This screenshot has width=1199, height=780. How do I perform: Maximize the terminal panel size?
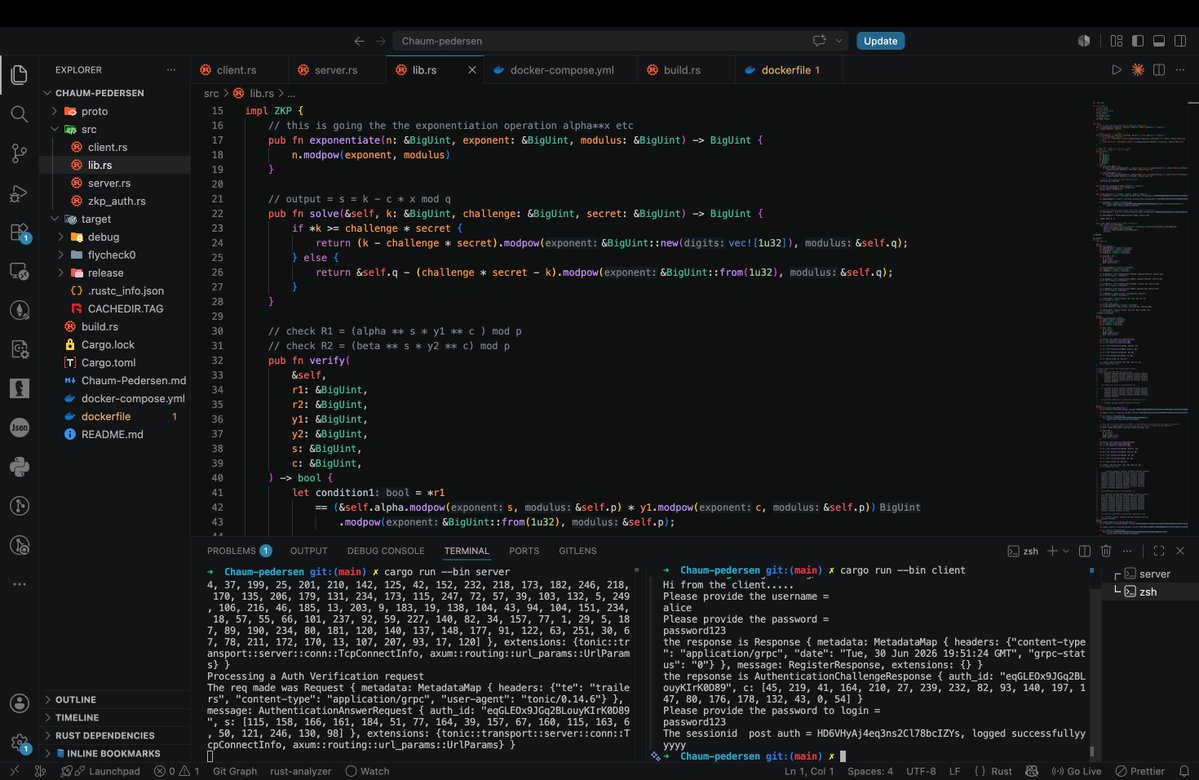coord(1158,551)
